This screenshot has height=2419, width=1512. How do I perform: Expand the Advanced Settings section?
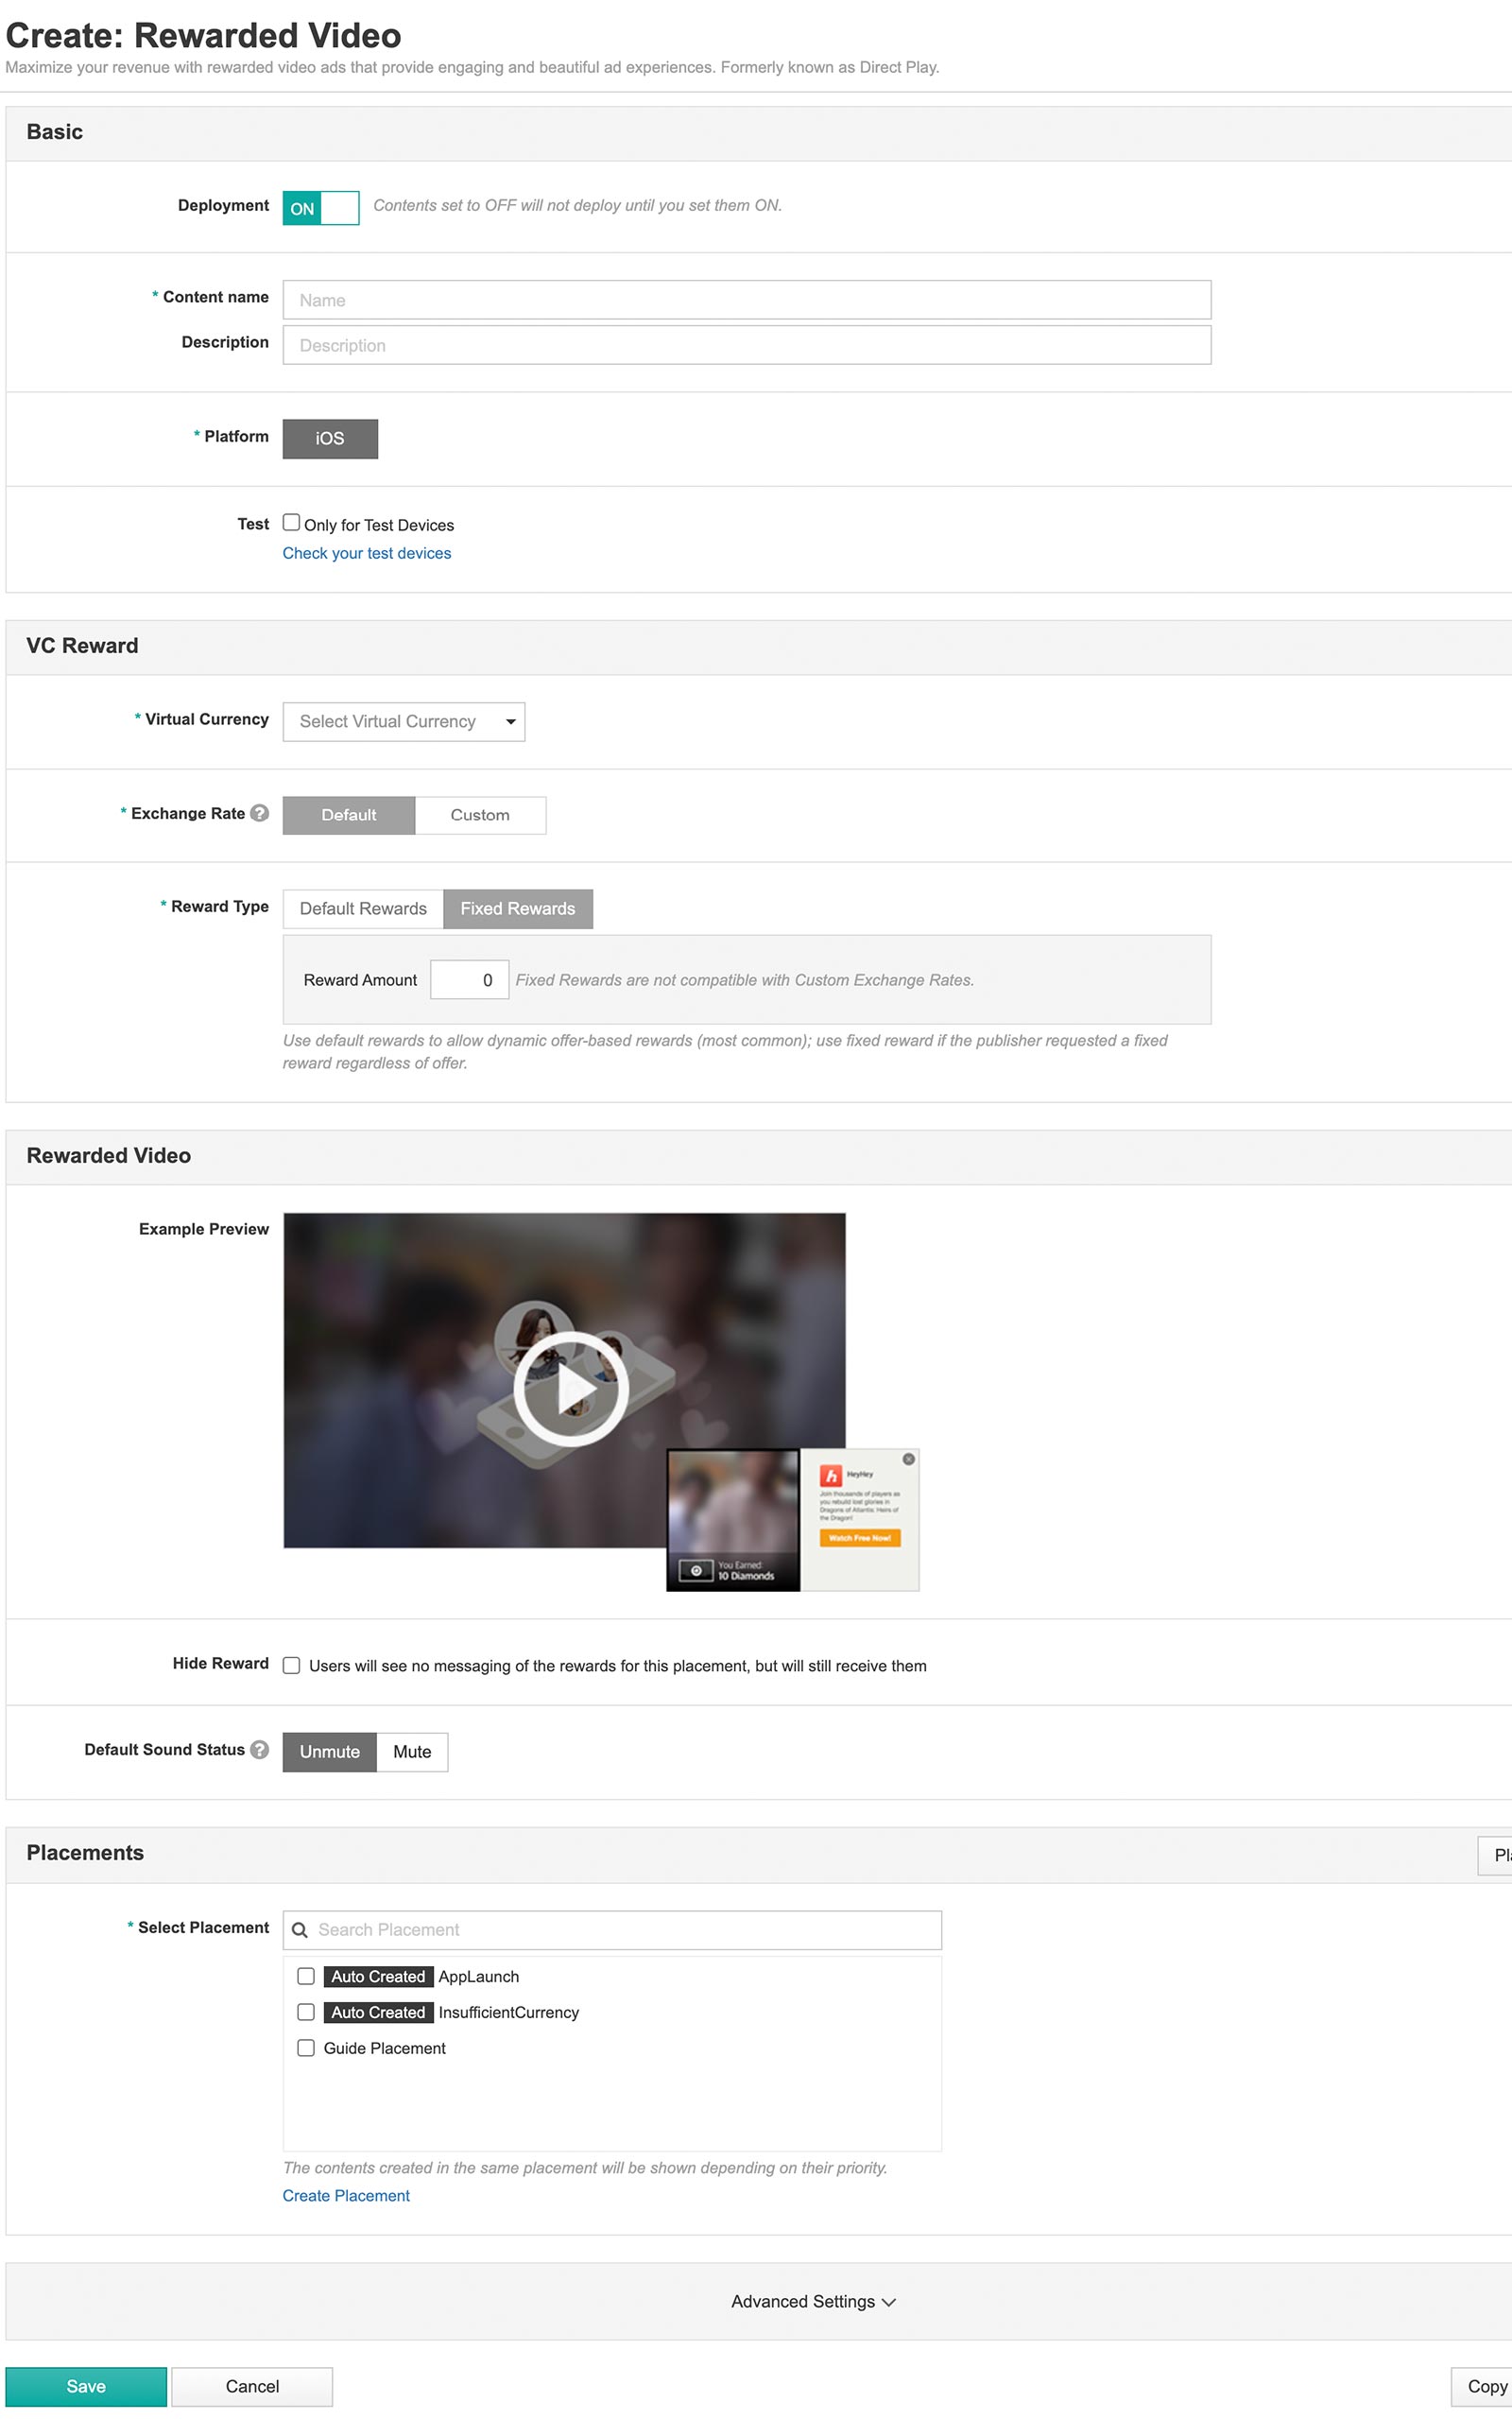(811, 2301)
